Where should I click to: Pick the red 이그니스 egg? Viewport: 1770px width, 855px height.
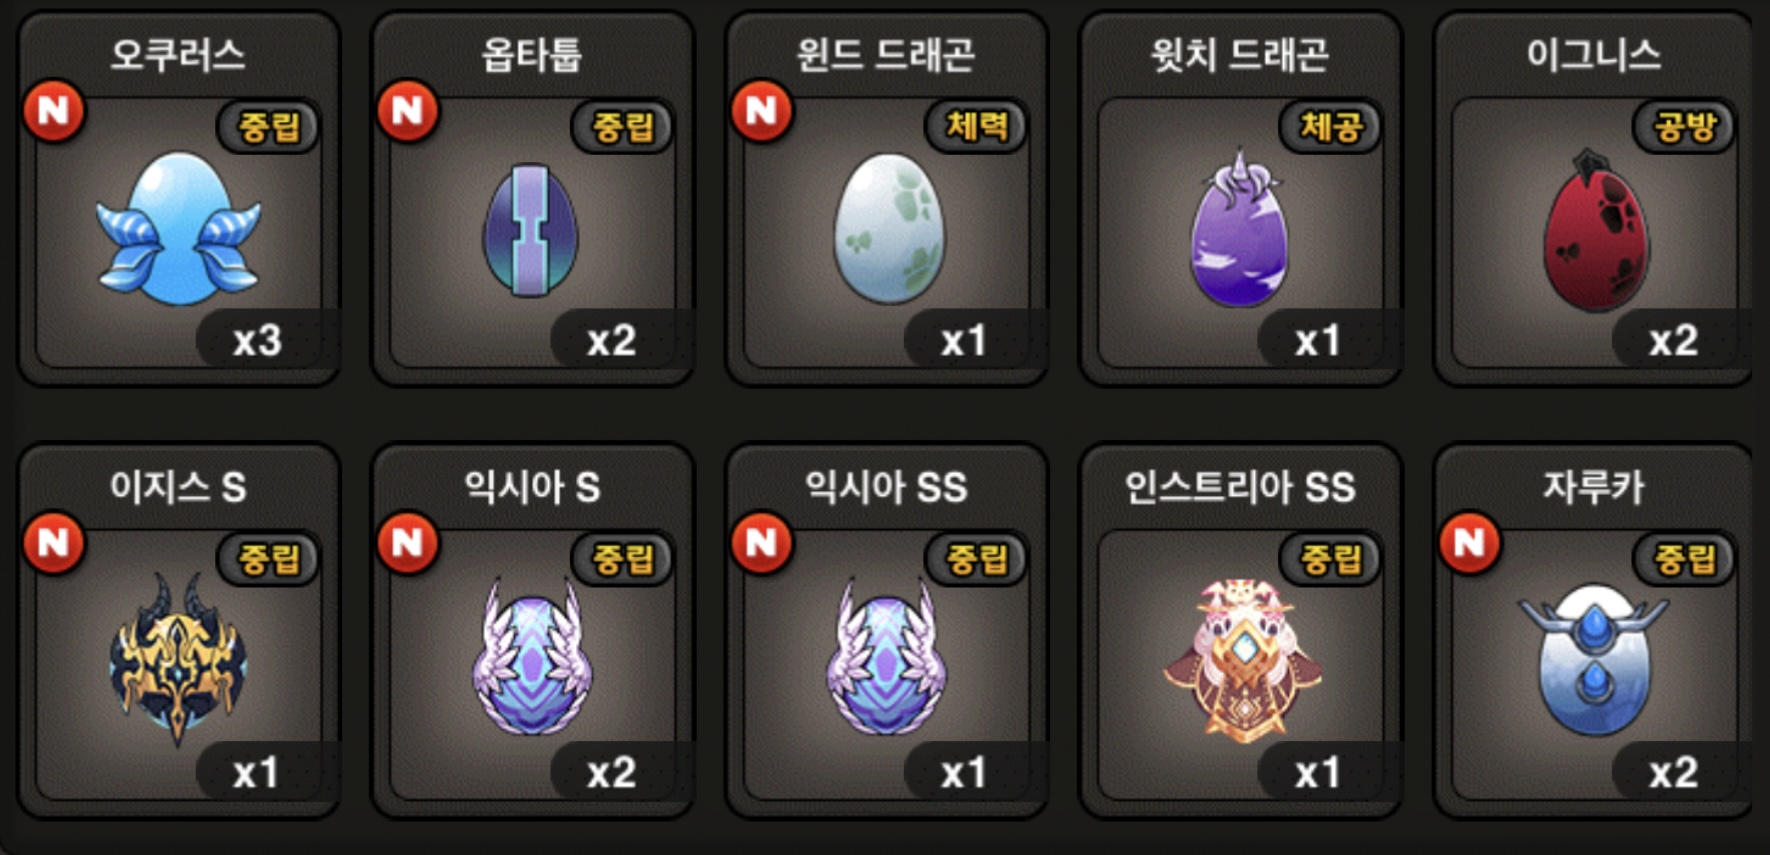pos(1596,230)
